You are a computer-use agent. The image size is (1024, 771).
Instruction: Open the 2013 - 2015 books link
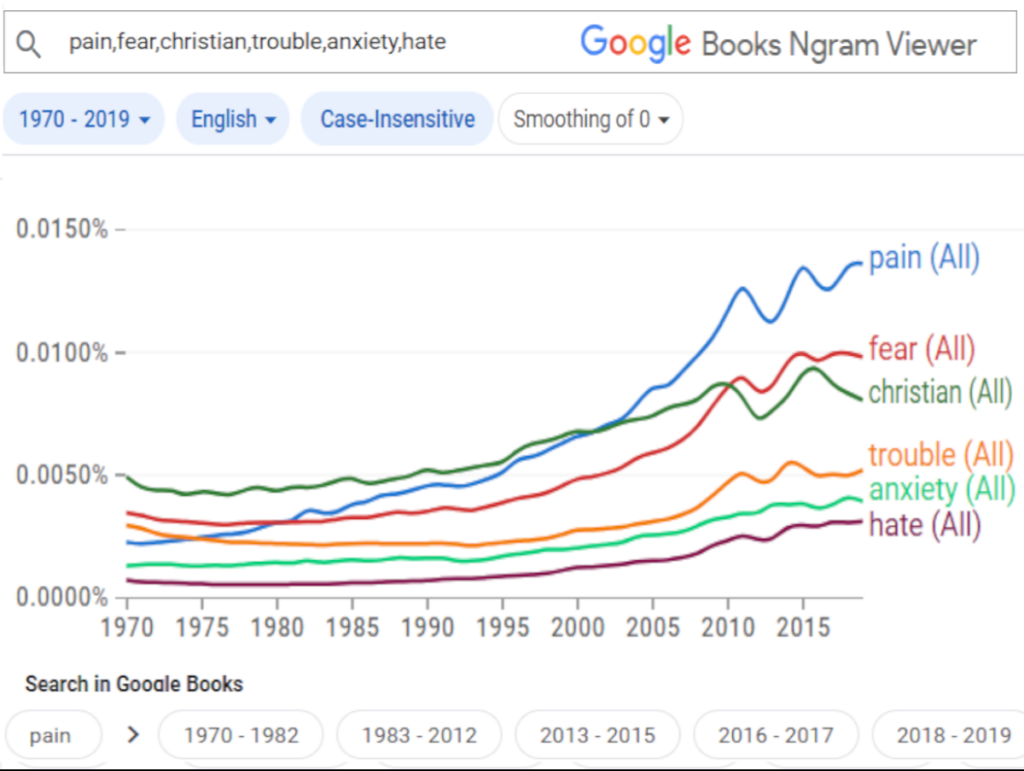click(x=597, y=735)
